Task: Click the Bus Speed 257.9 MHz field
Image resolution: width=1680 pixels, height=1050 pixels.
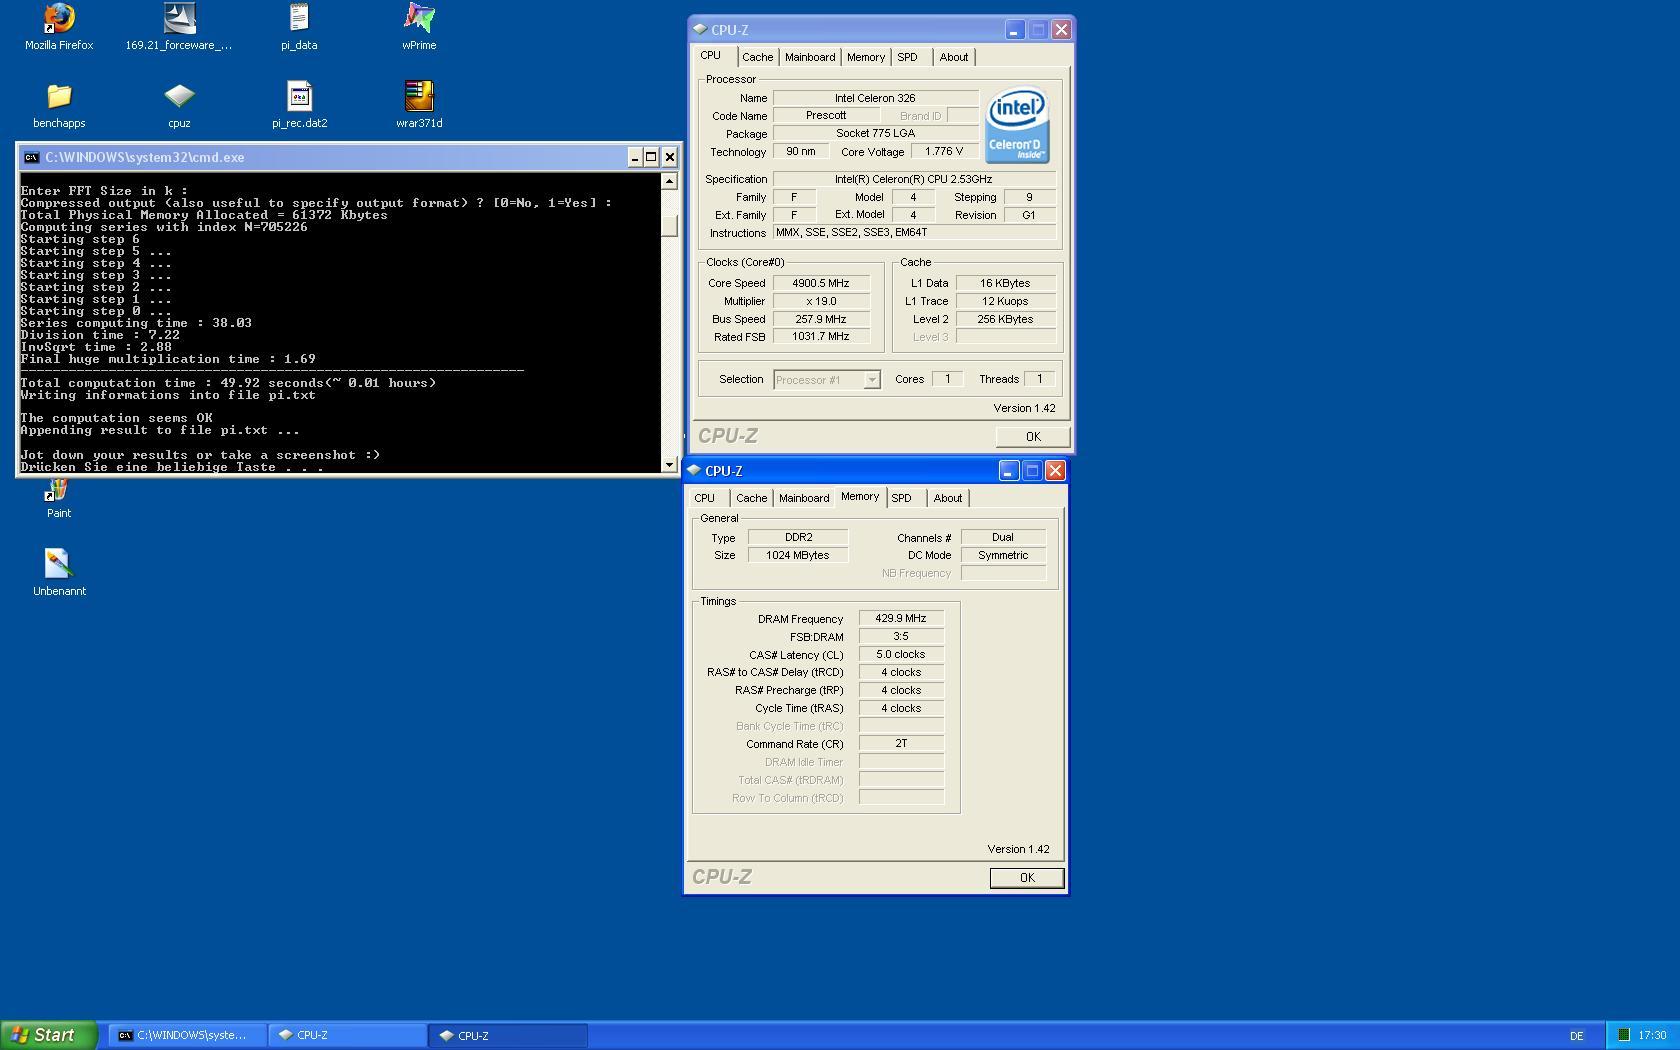Action: [x=821, y=319]
